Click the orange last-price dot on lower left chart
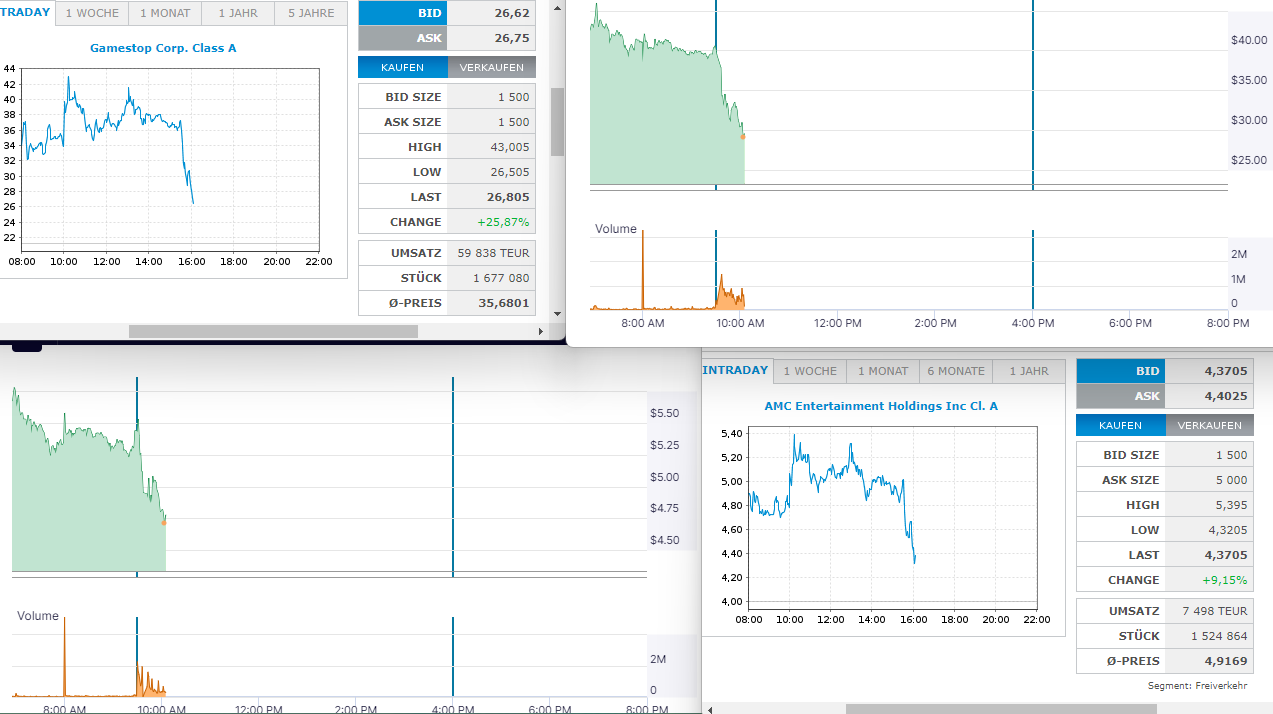The image size is (1273, 714). tap(164, 522)
